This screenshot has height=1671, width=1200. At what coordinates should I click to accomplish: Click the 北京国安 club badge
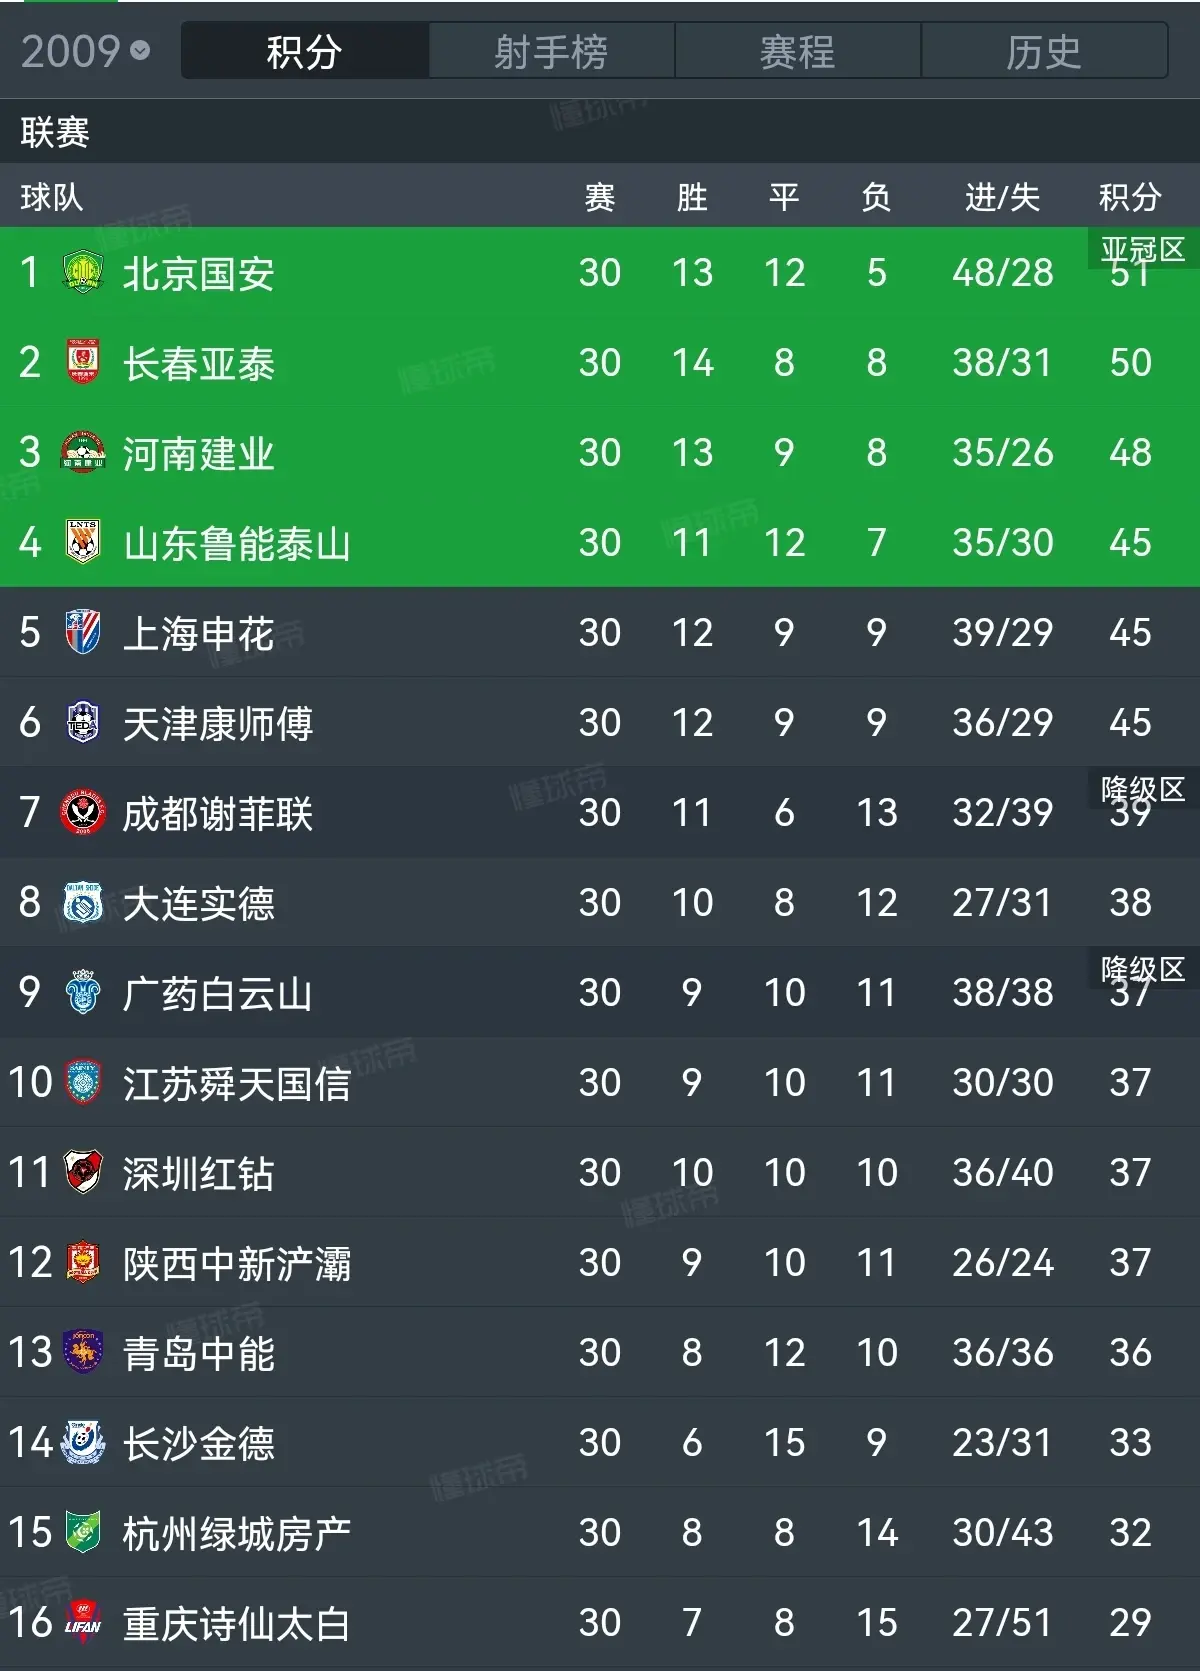[83, 272]
